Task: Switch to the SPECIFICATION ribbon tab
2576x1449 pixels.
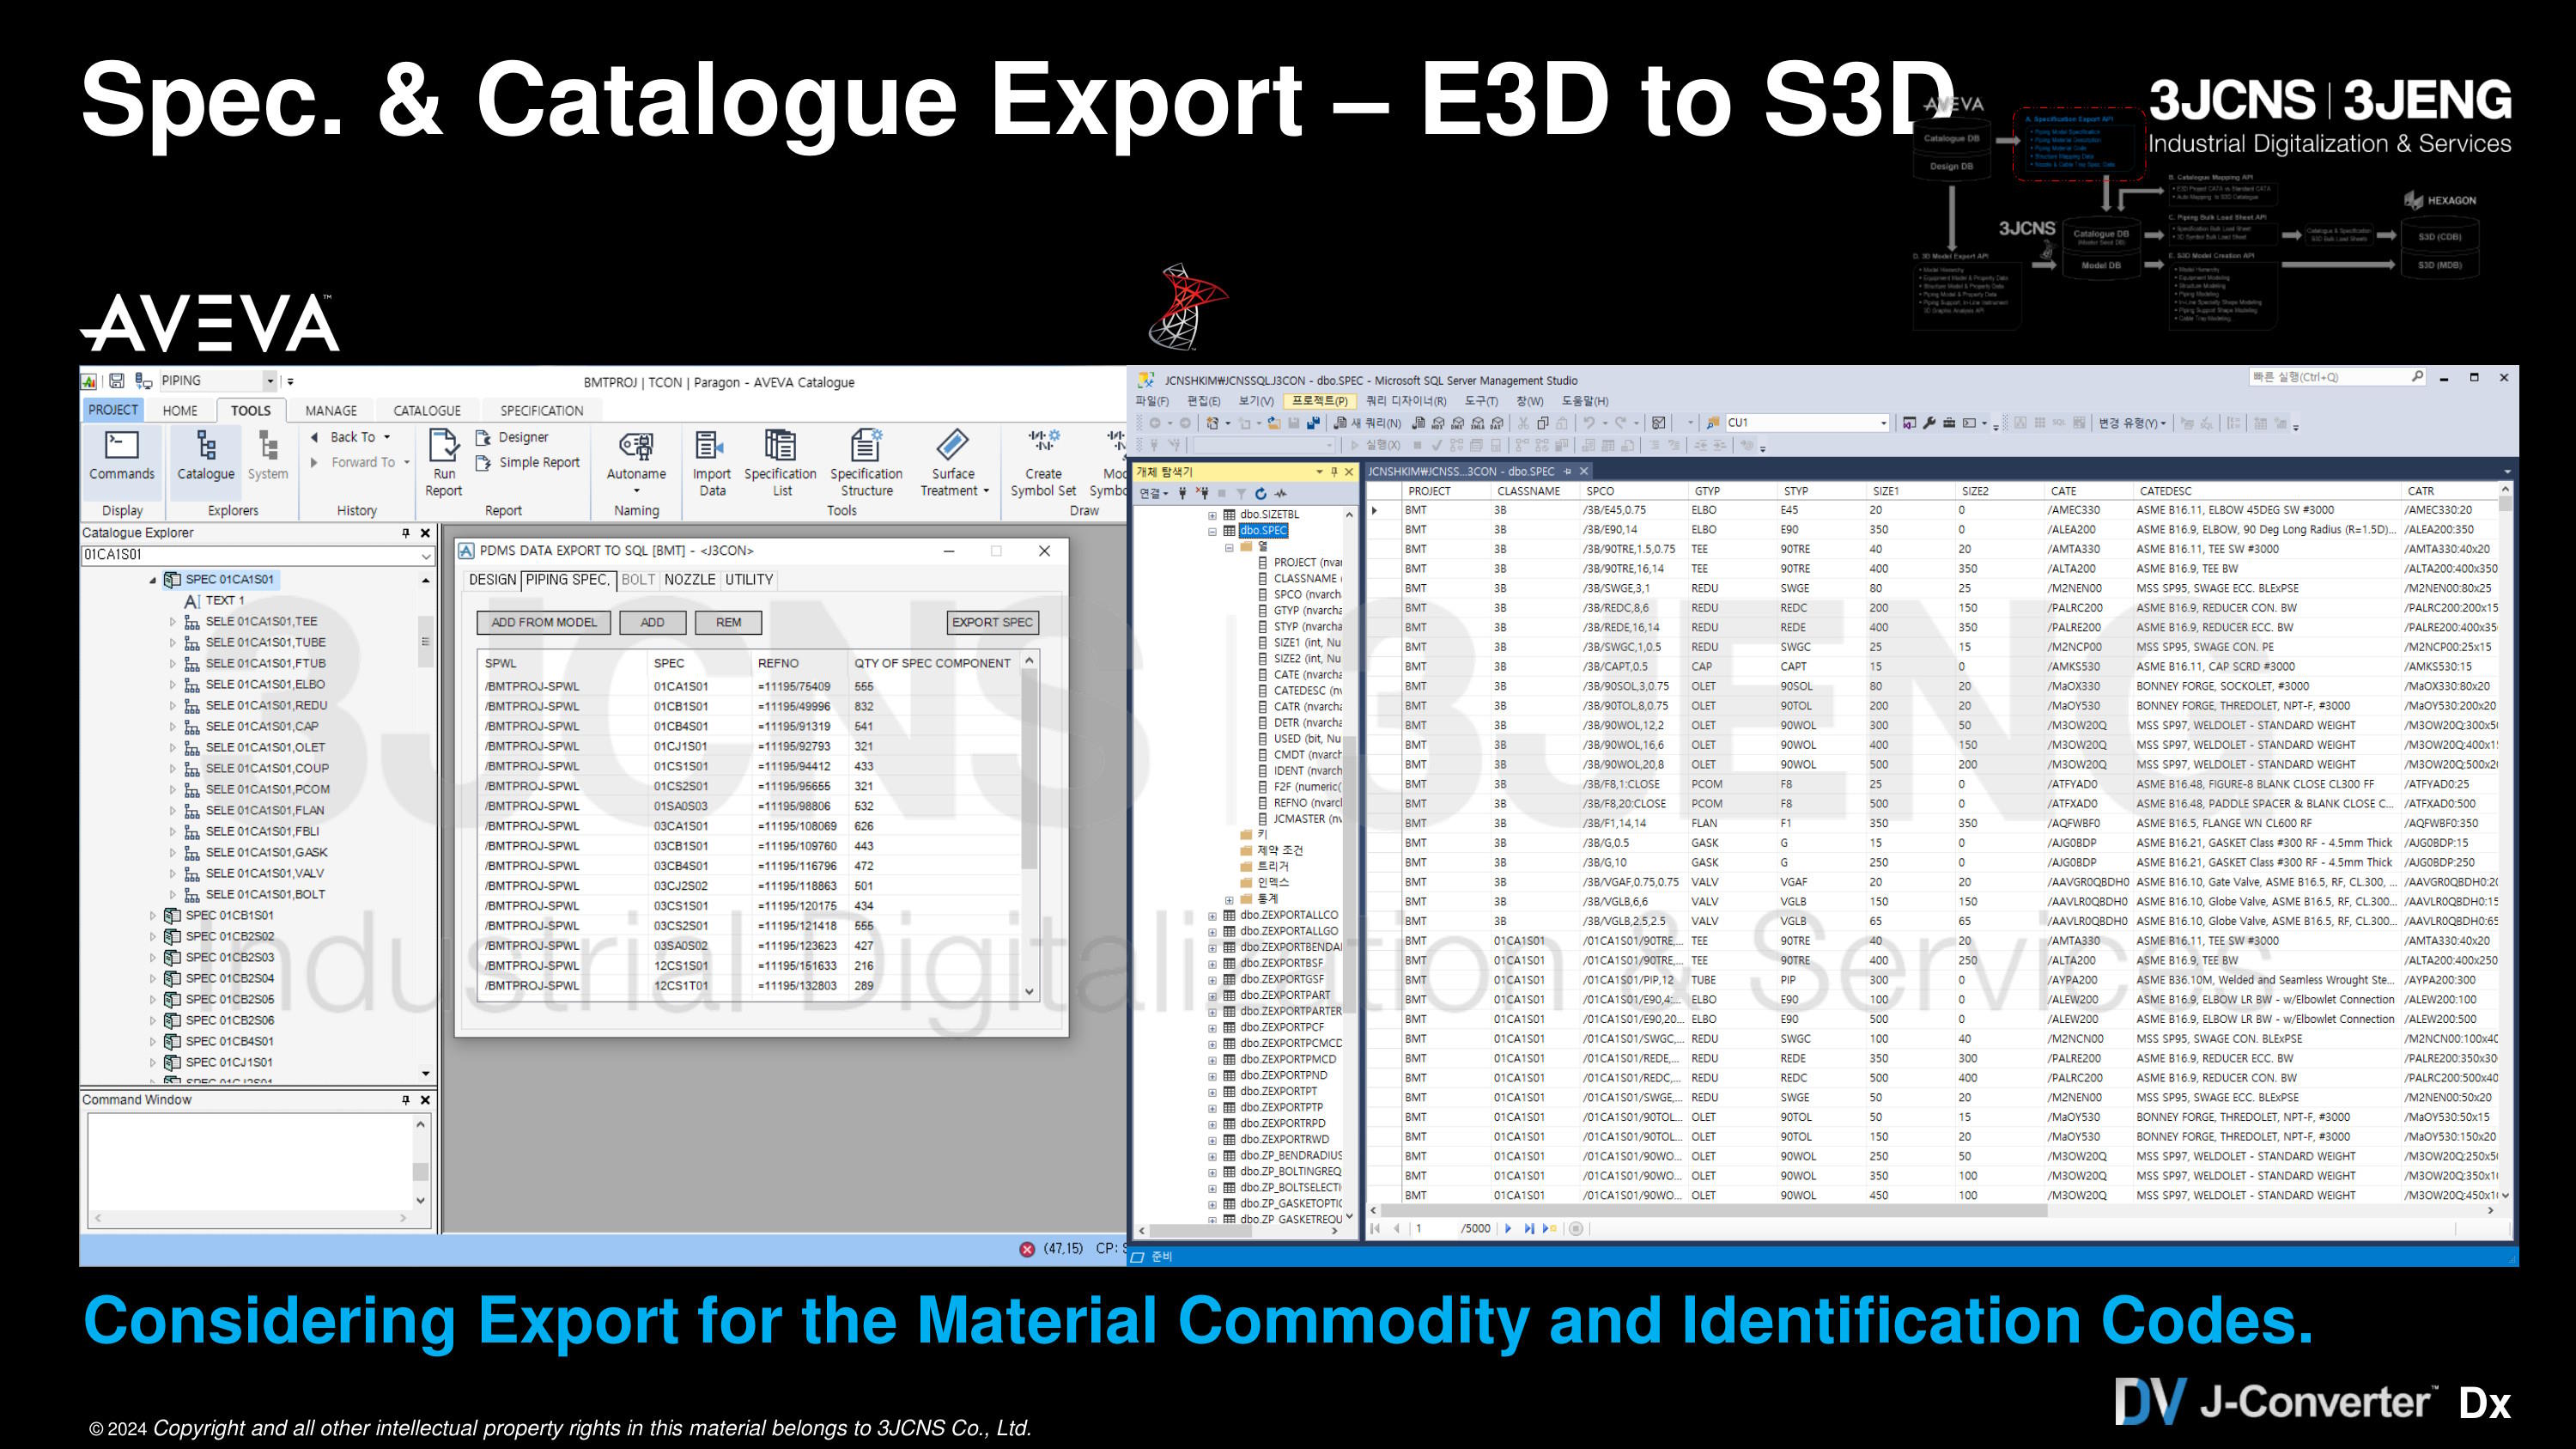Action: point(541,410)
